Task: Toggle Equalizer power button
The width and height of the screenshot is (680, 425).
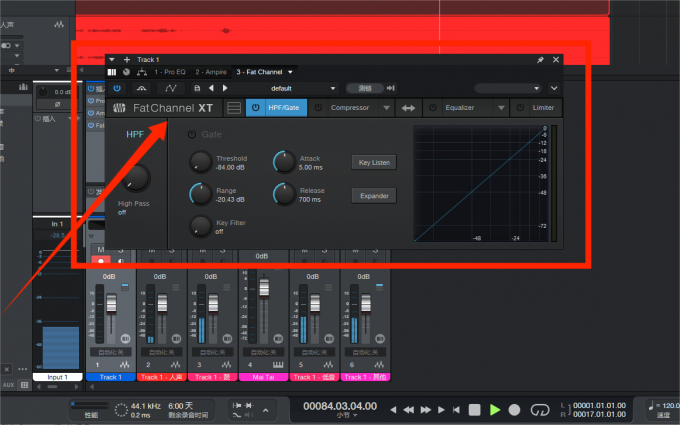Action: coord(433,108)
